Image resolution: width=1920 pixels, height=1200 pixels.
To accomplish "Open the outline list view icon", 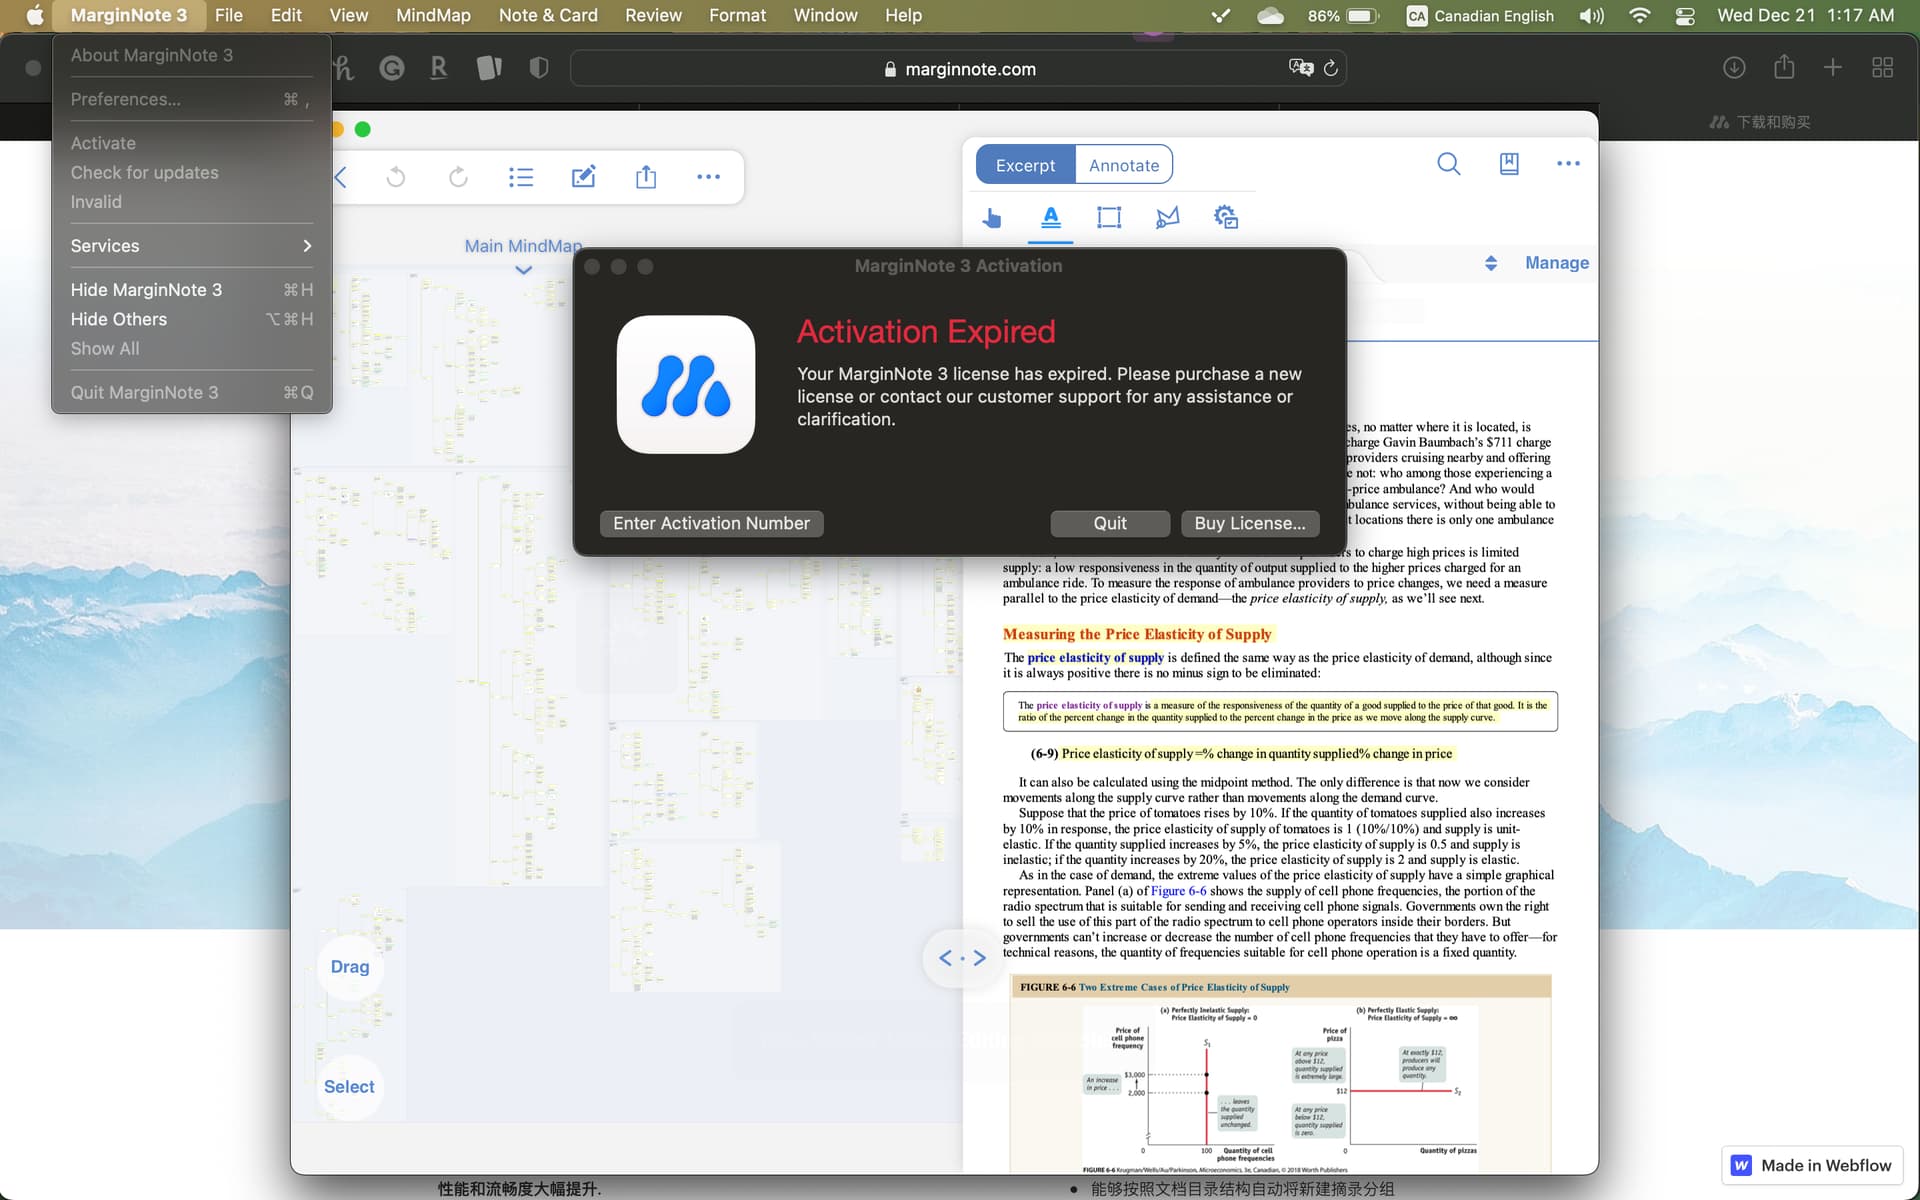I will (x=521, y=177).
